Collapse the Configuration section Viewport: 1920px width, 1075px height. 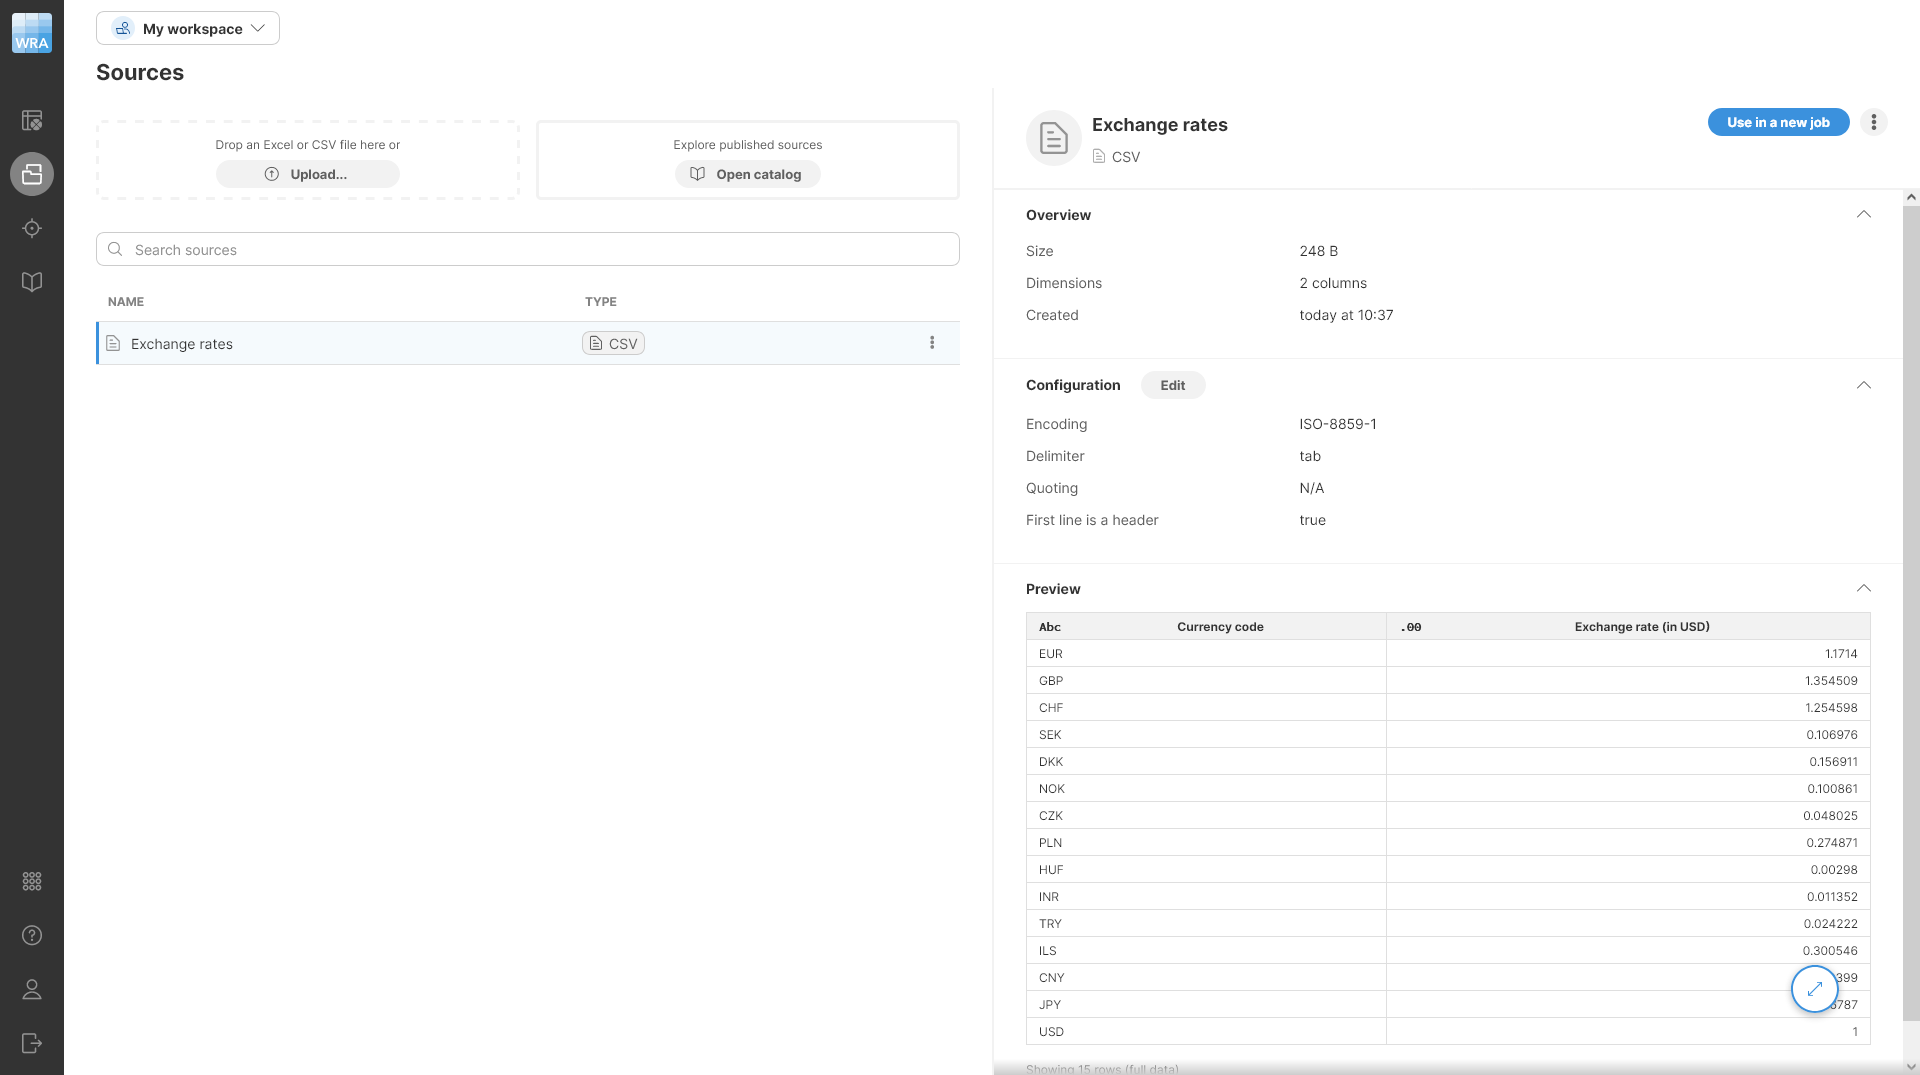click(1863, 385)
